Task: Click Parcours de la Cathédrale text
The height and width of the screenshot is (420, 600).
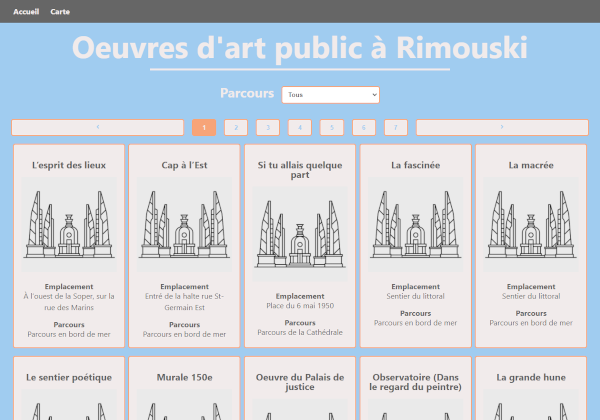Action: 300,332
